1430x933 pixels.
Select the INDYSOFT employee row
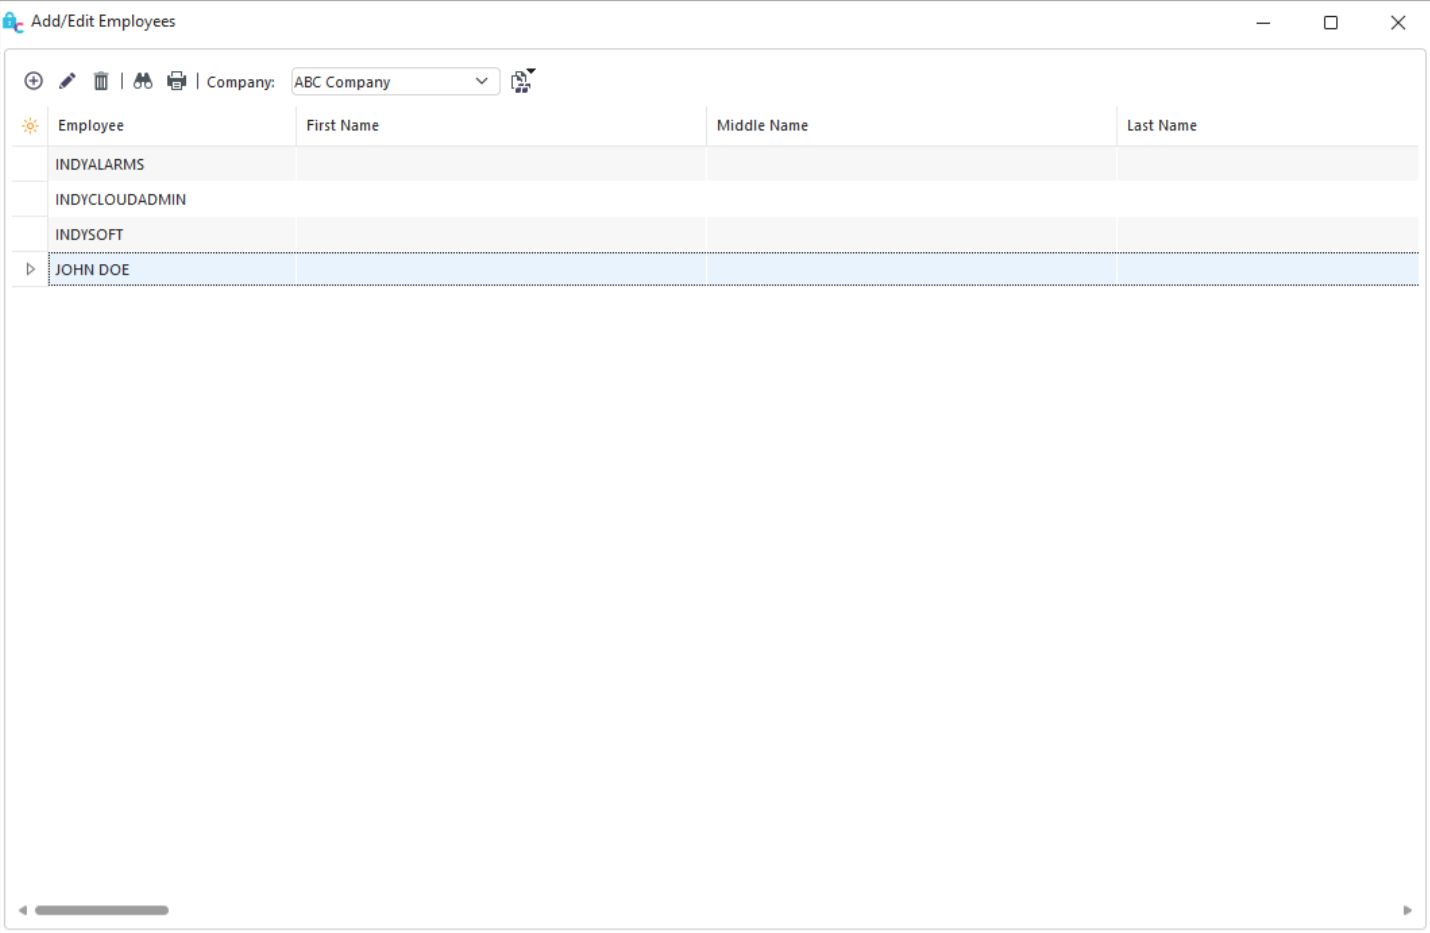tap(90, 234)
